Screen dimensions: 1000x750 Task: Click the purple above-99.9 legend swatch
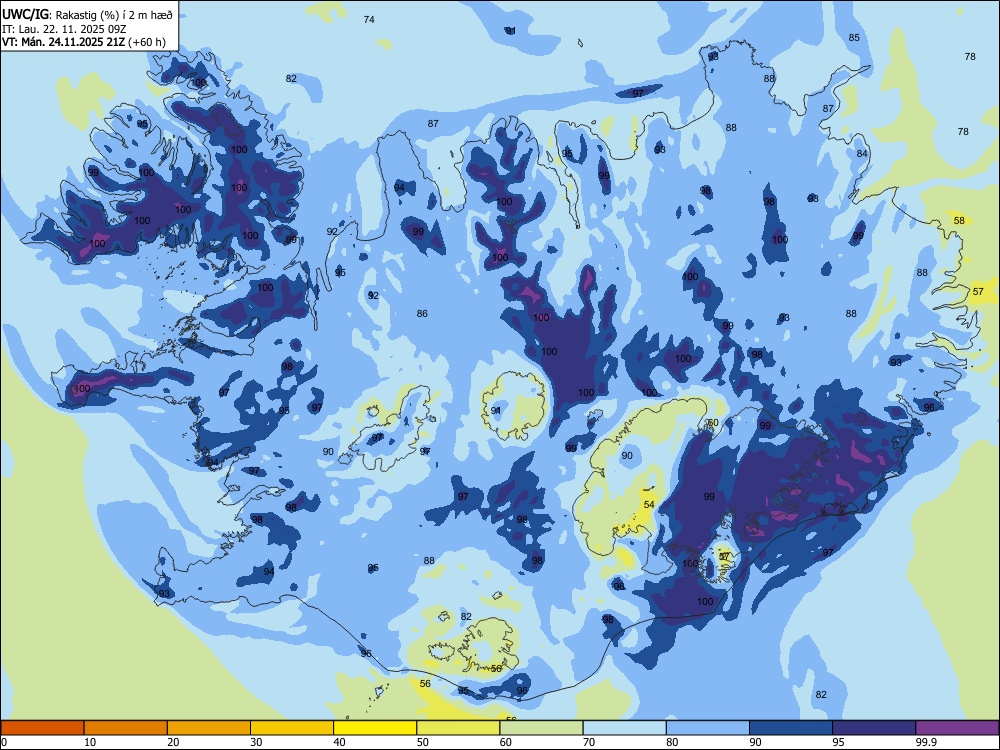coord(957,728)
